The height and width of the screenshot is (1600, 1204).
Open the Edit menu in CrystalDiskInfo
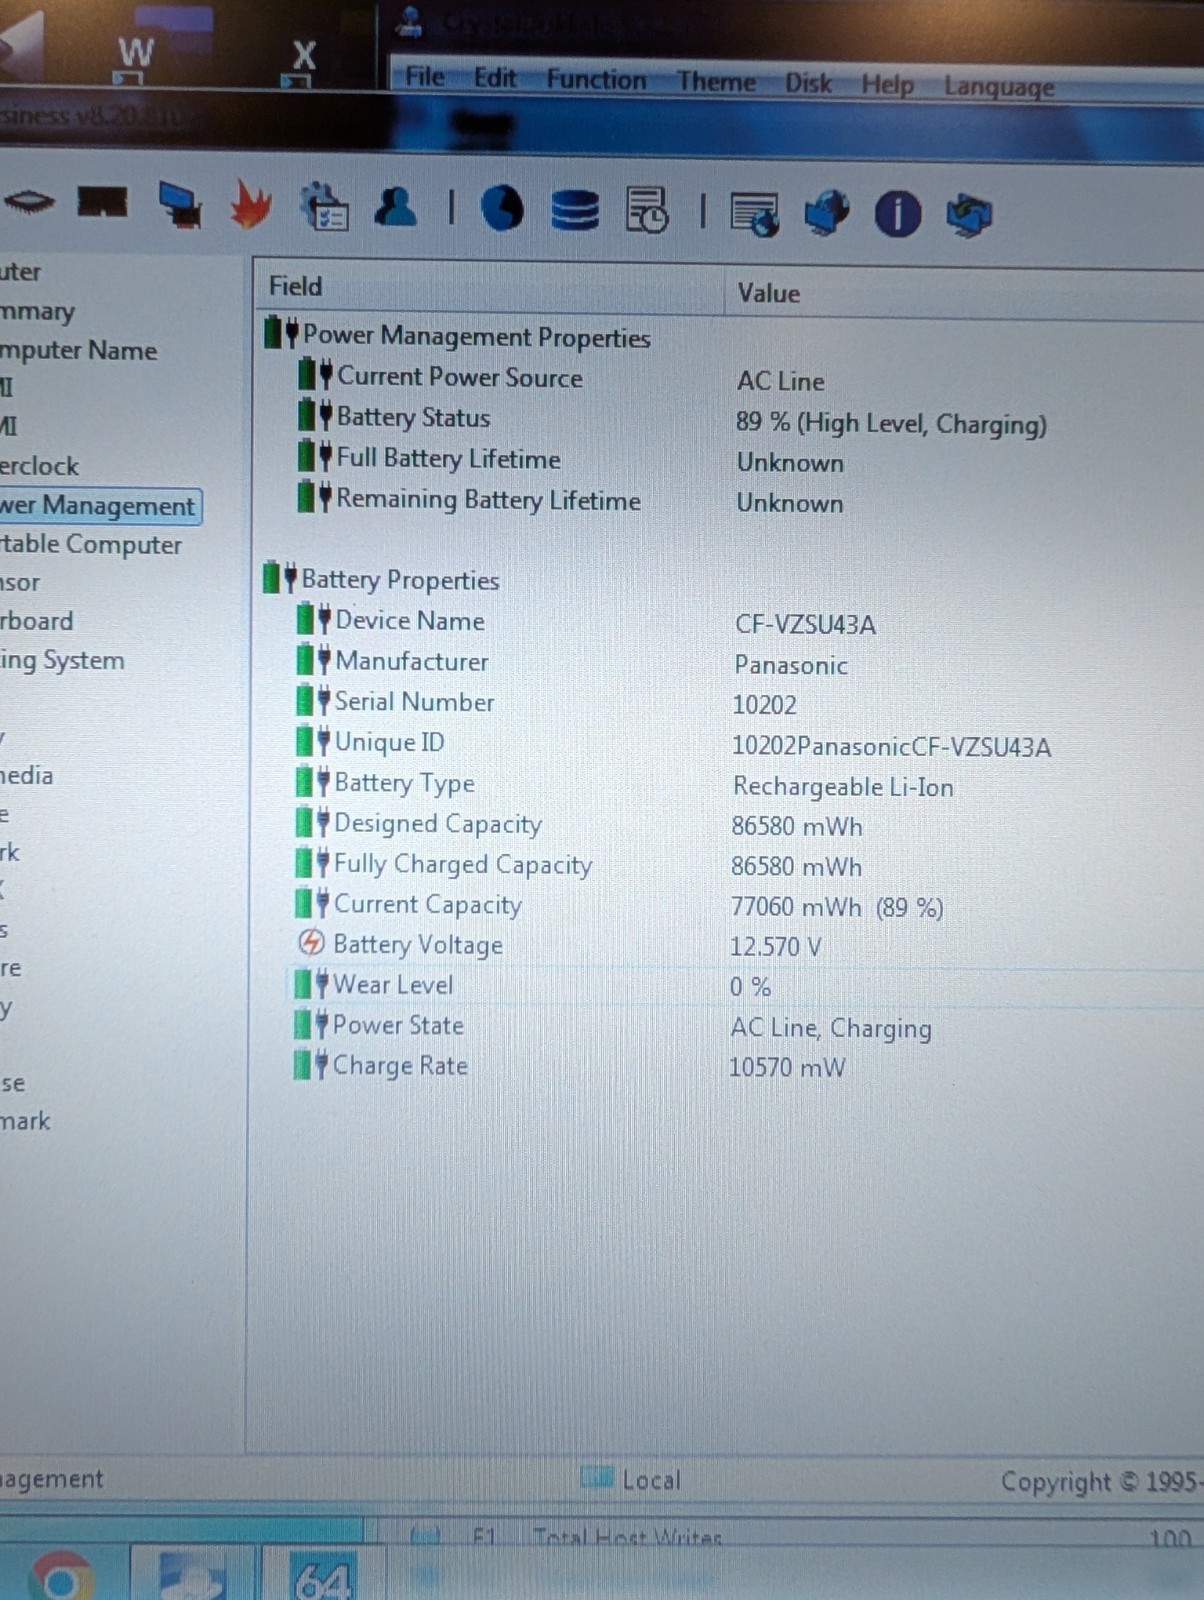tap(495, 78)
